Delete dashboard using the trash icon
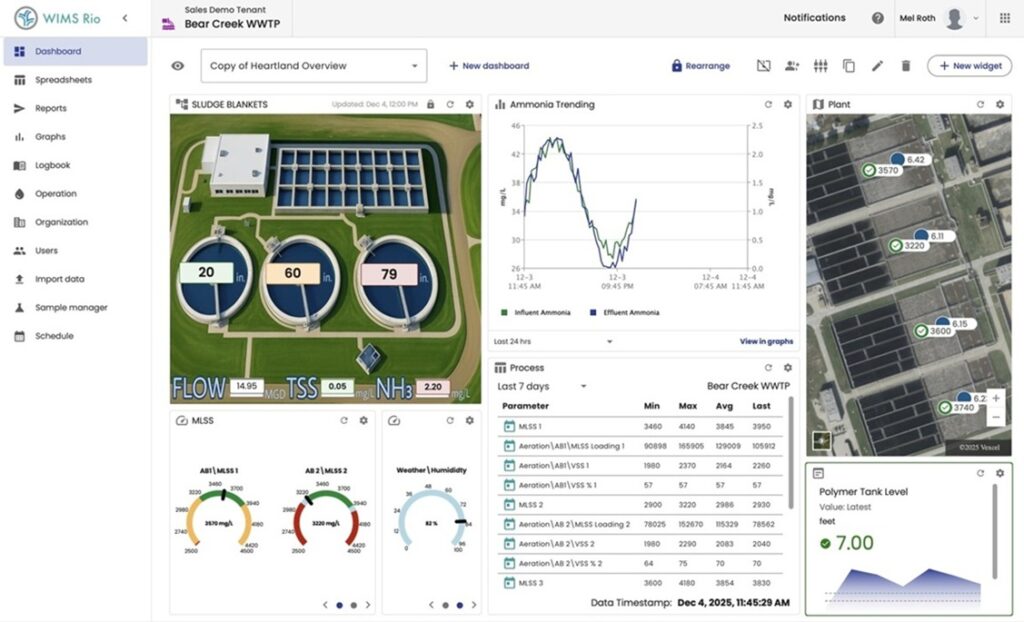 click(905, 66)
